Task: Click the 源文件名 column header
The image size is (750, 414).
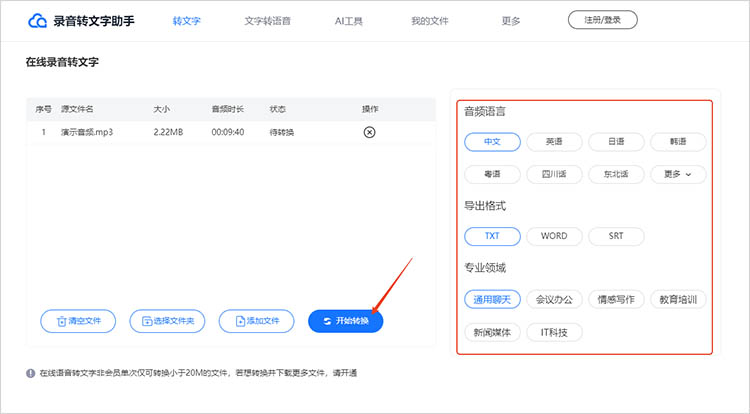Action: point(77,109)
